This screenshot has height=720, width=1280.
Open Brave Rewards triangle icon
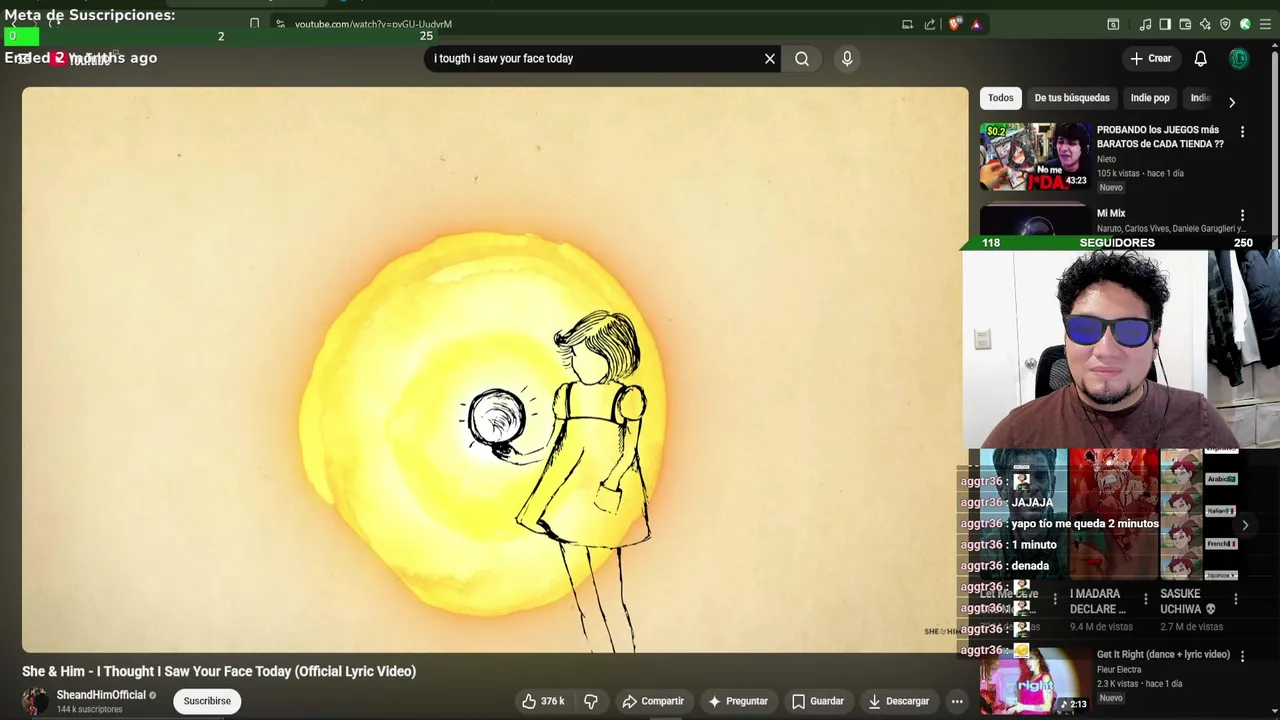coord(976,24)
